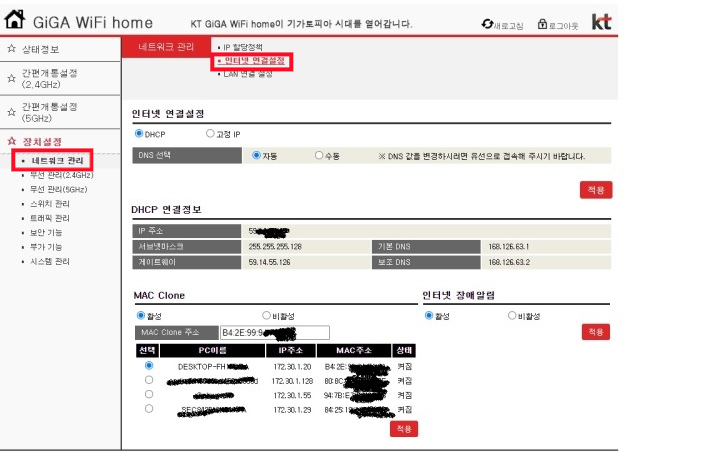Click the PC이름 column header
The width and height of the screenshot is (720, 452).
click(212, 350)
